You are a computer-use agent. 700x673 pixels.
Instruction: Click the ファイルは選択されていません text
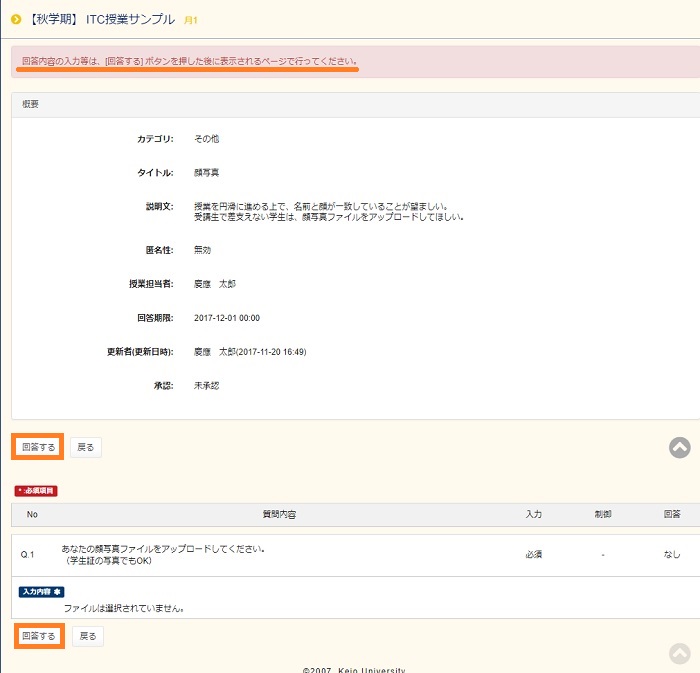pyautogui.click(x=124, y=608)
